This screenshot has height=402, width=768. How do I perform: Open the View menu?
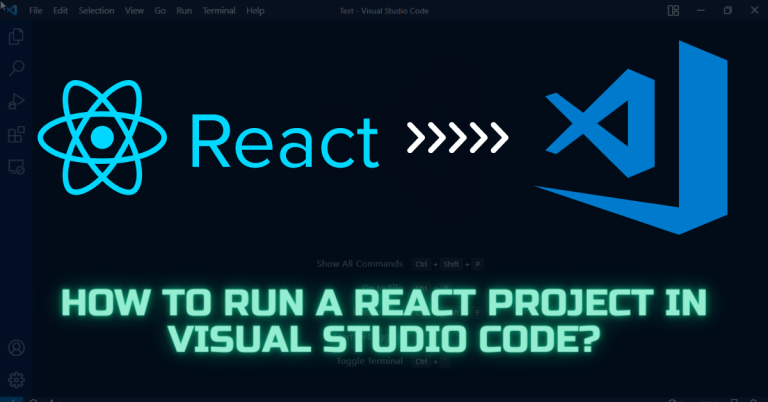pyautogui.click(x=133, y=10)
